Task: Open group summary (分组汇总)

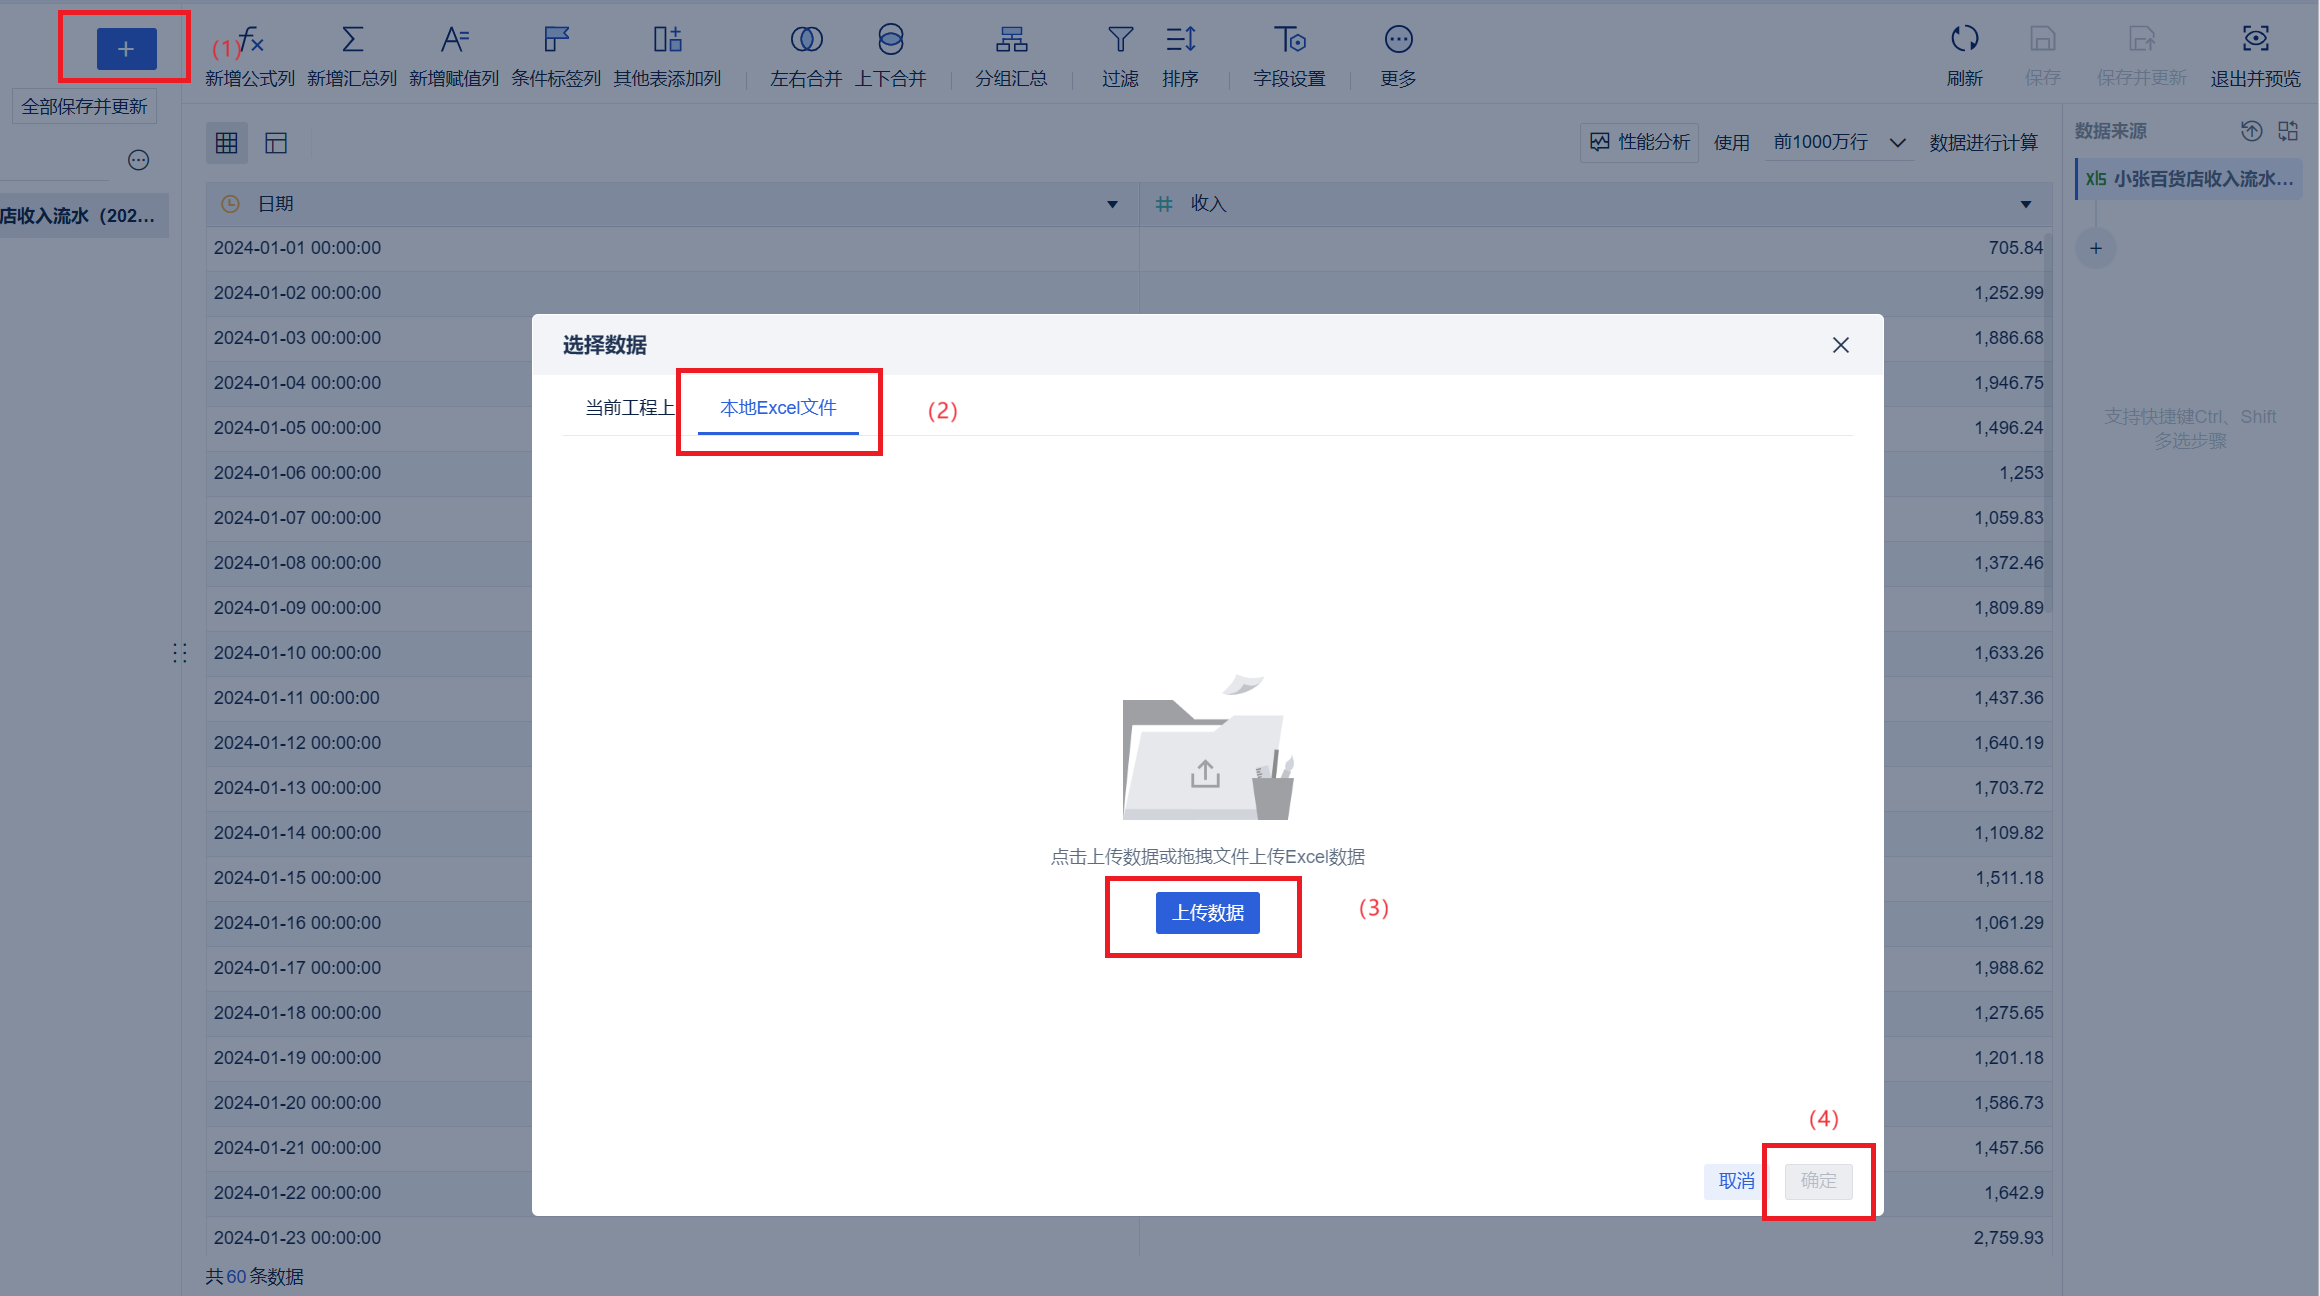Action: [x=1011, y=56]
